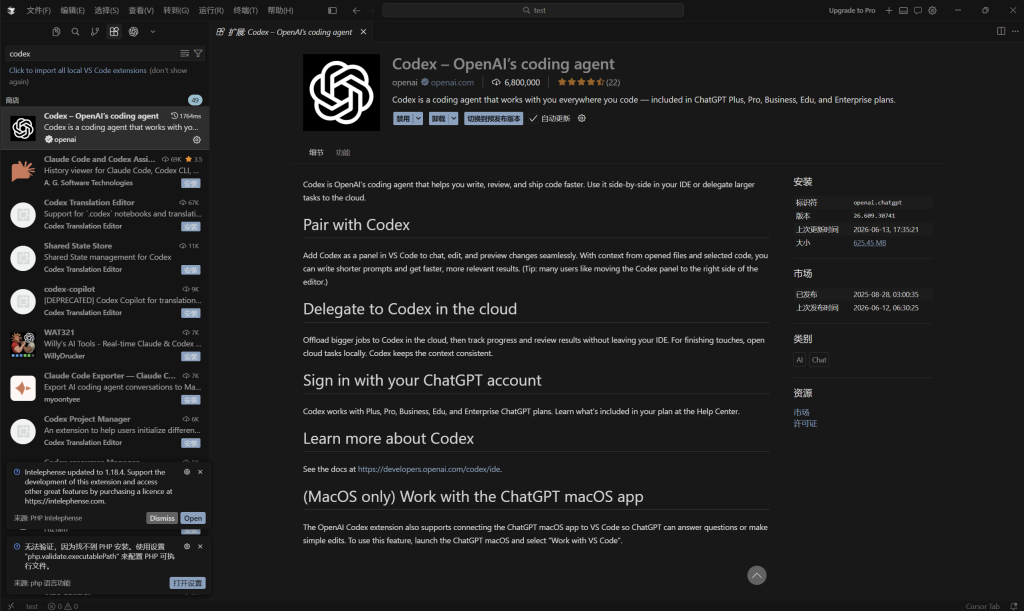Select WAT321 extension row
This screenshot has height=611, width=1024.
[104, 344]
